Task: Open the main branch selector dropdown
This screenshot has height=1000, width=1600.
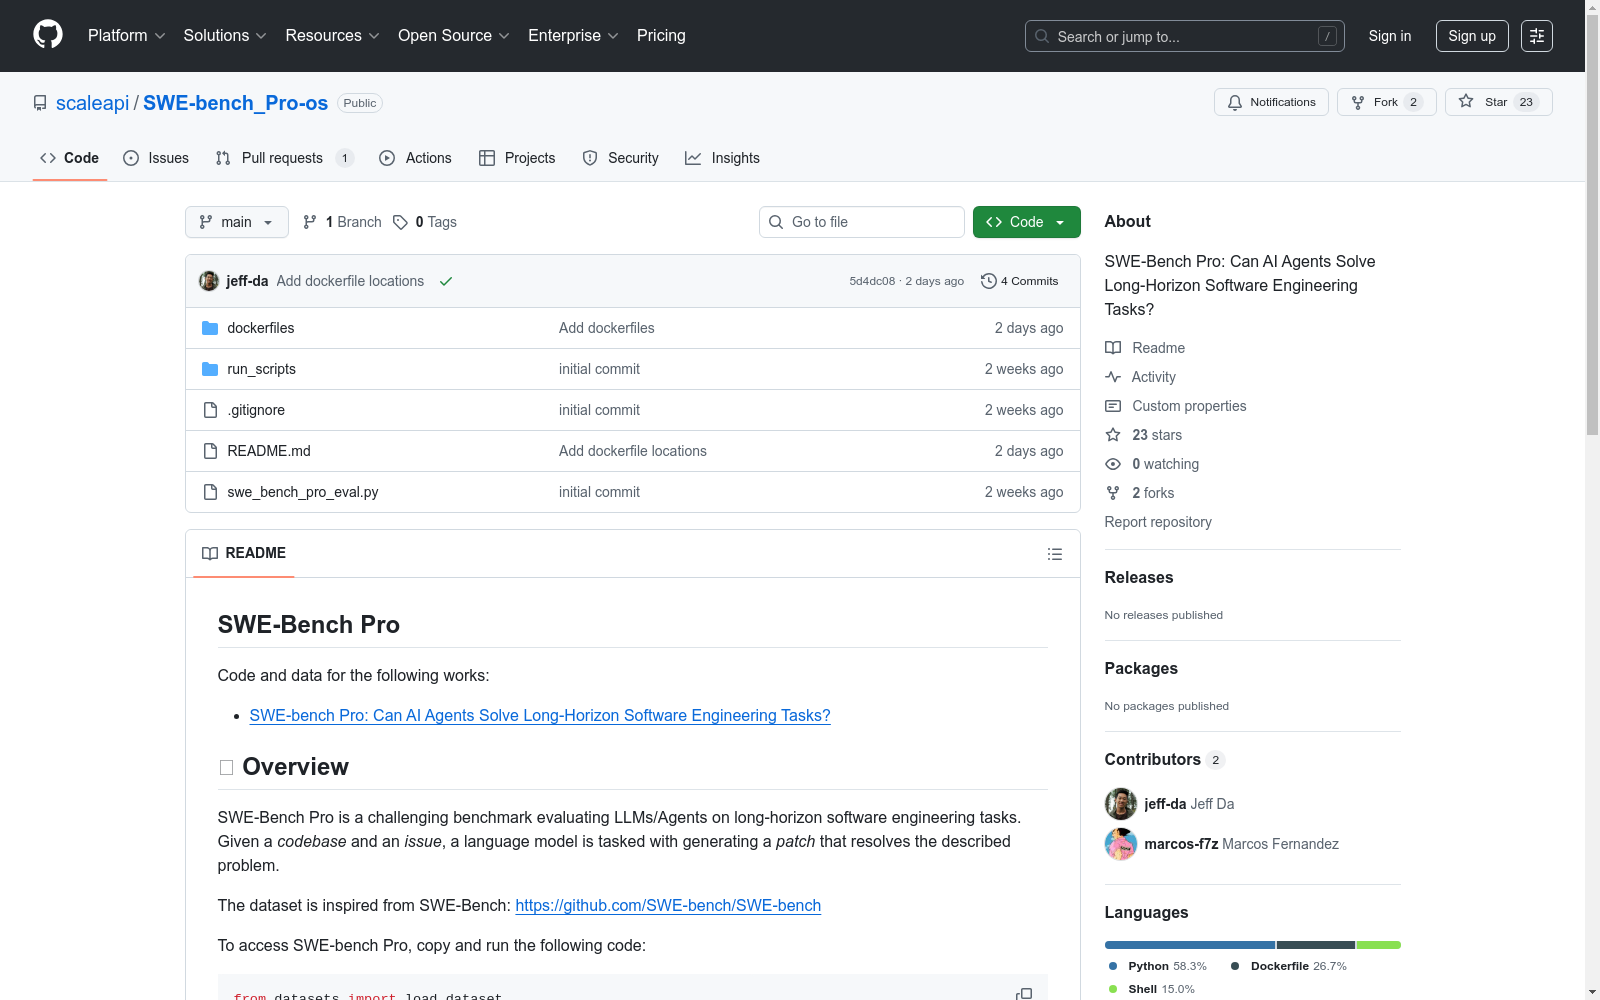Action: (237, 222)
